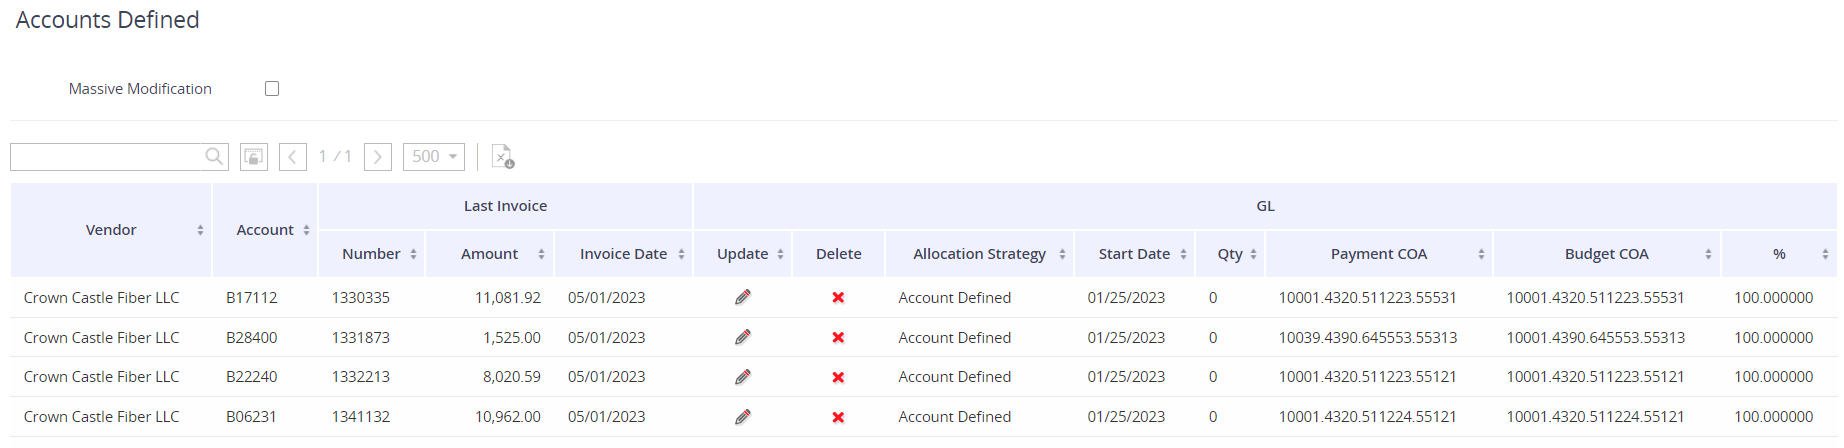Sort by Allocation Strategy column
Image resolution: width=1844 pixels, height=448 pixels.
[1062, 254]
